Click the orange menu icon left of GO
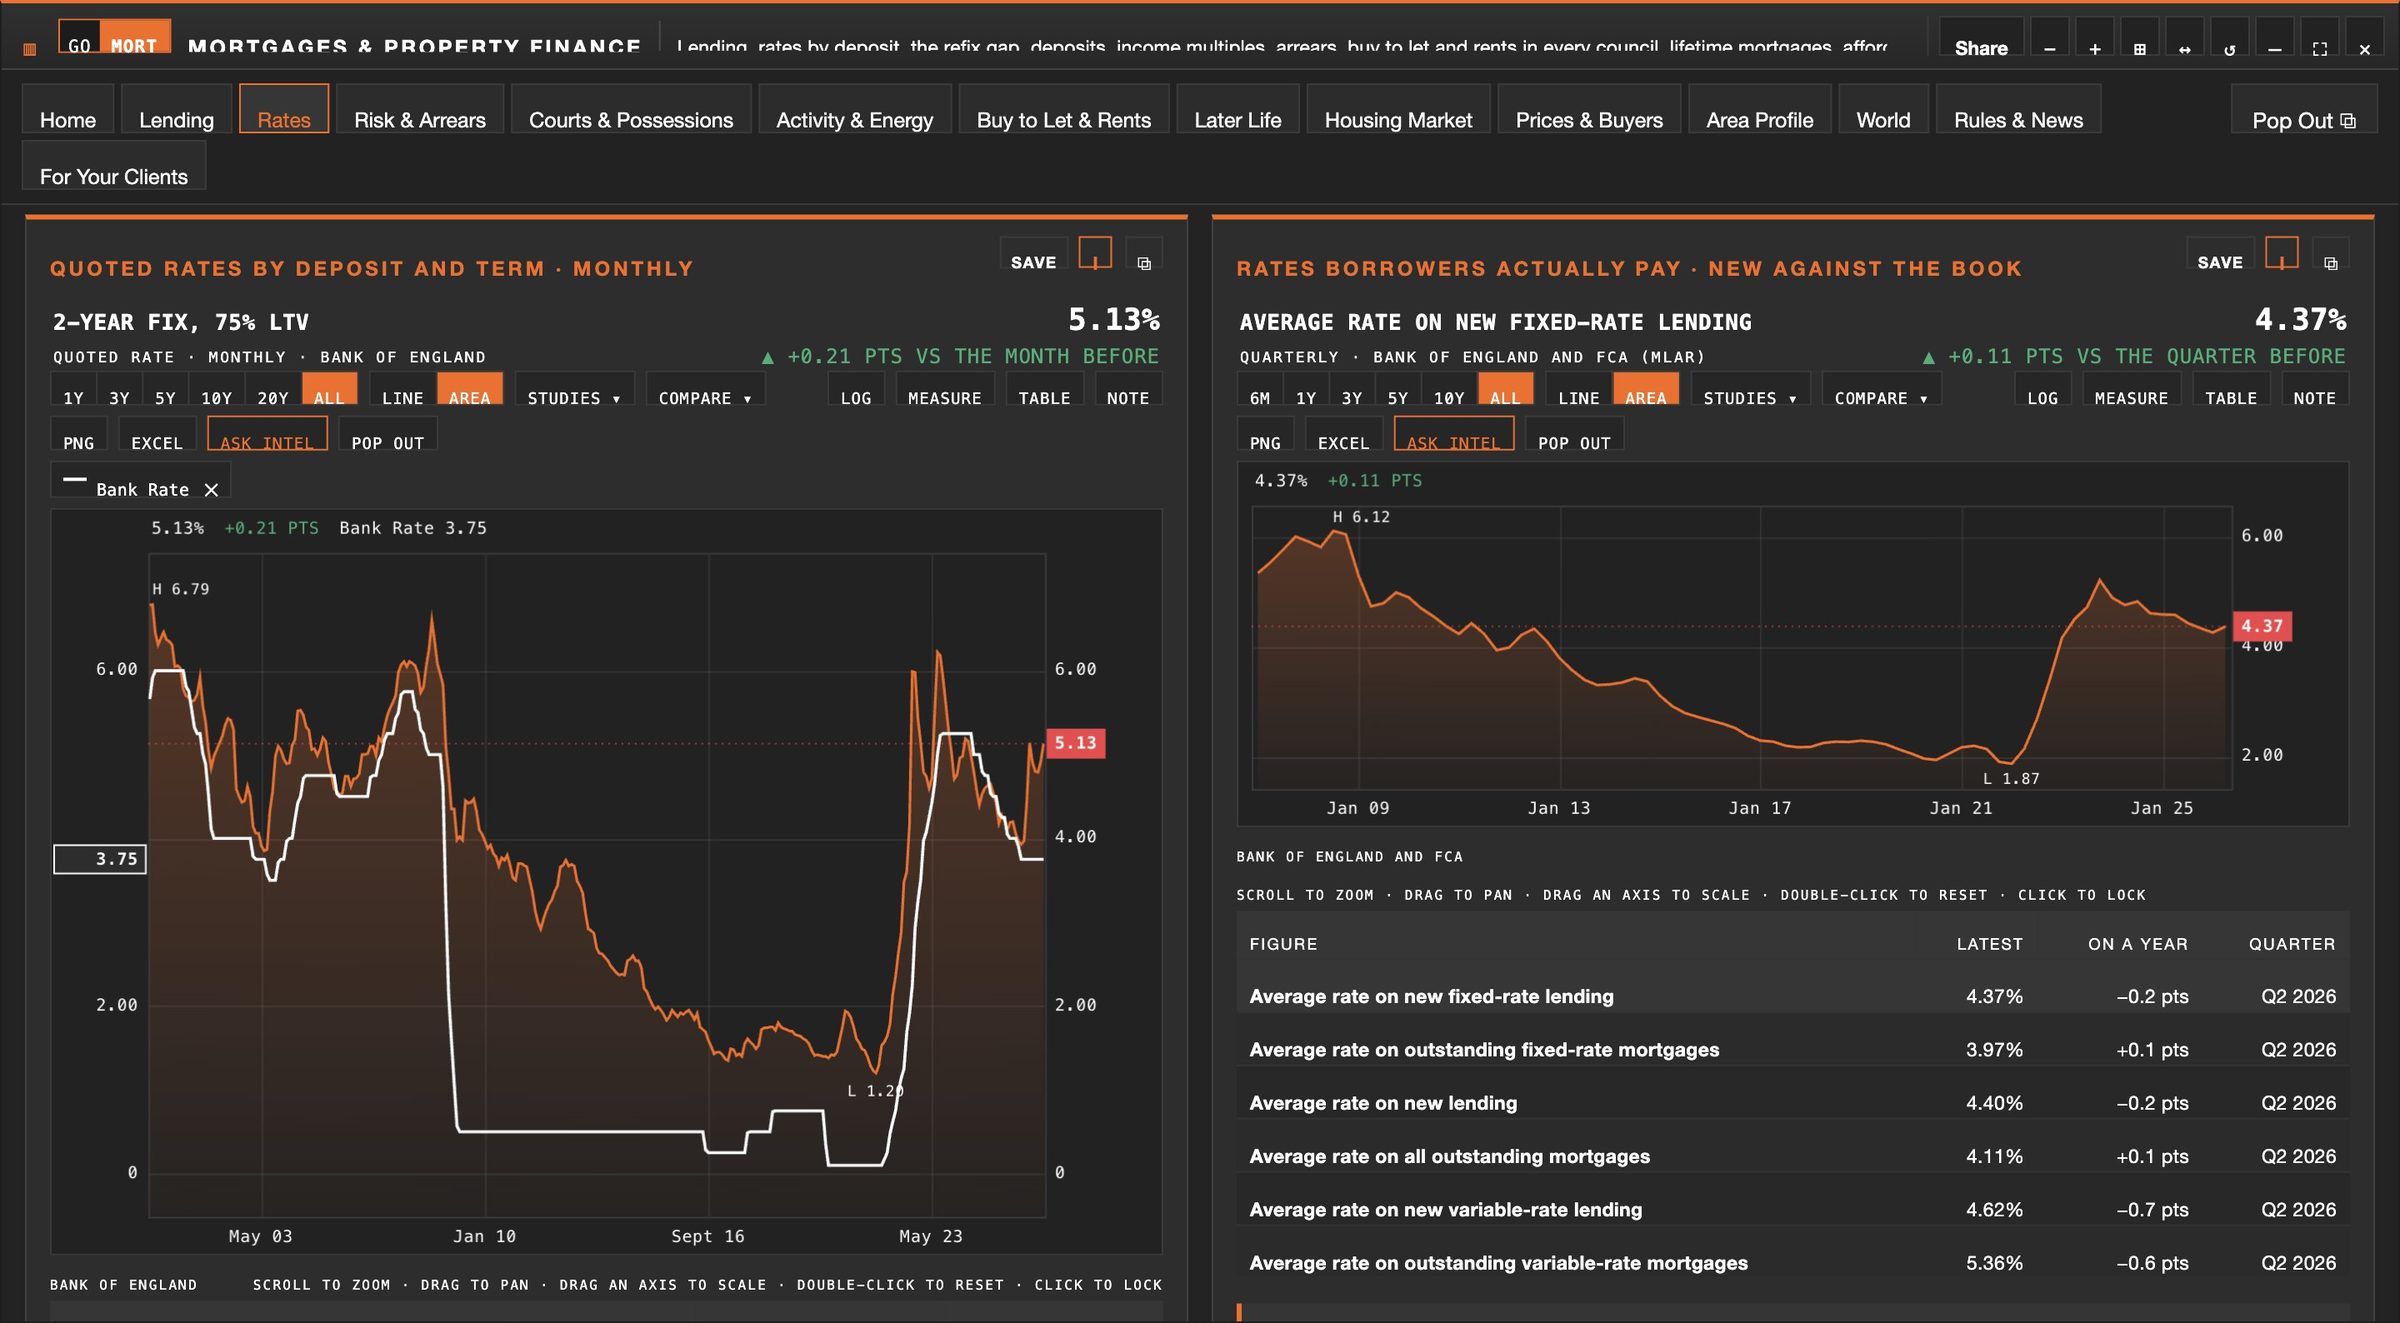 (30, 48)
